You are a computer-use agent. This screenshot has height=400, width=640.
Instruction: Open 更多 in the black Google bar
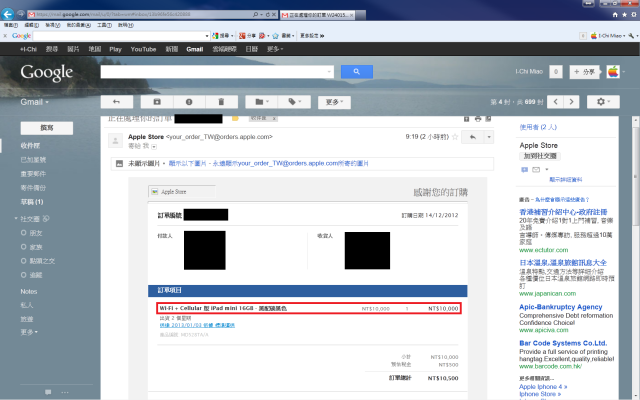pos(275,49)
